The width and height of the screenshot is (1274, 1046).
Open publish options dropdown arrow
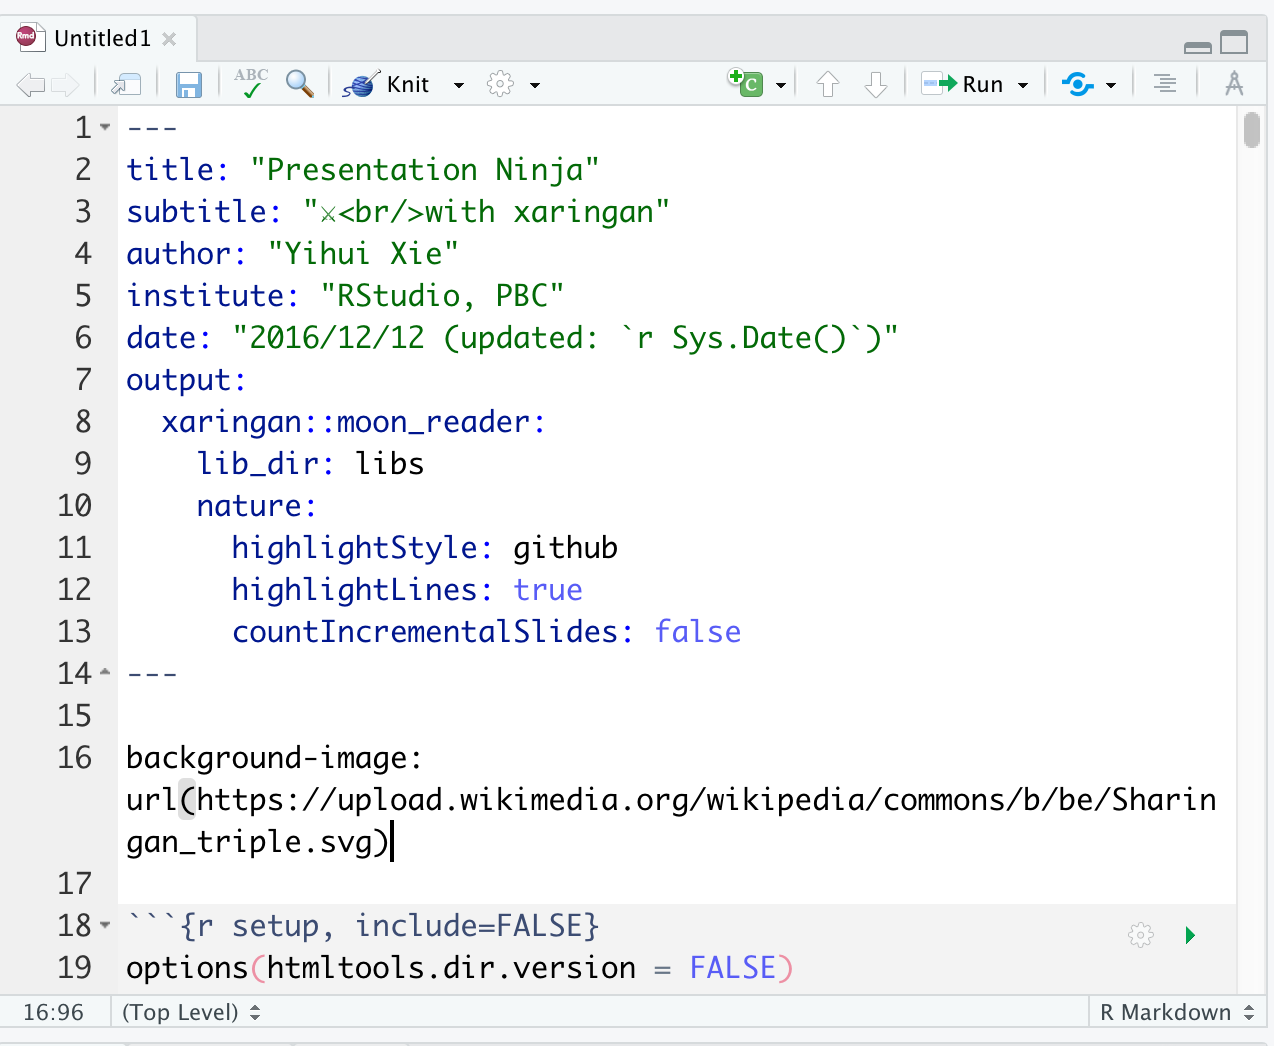pyautogui.click(x=1111, y=86)
